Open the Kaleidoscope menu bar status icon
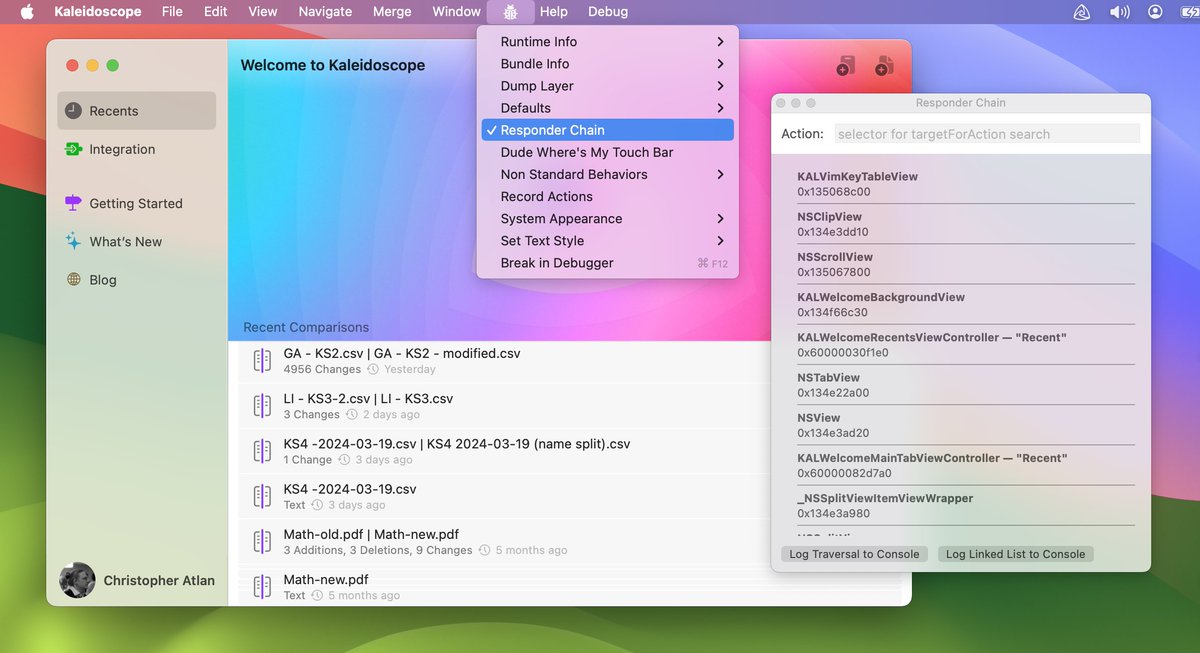1200x653 pixels. tap(1081, 12)
